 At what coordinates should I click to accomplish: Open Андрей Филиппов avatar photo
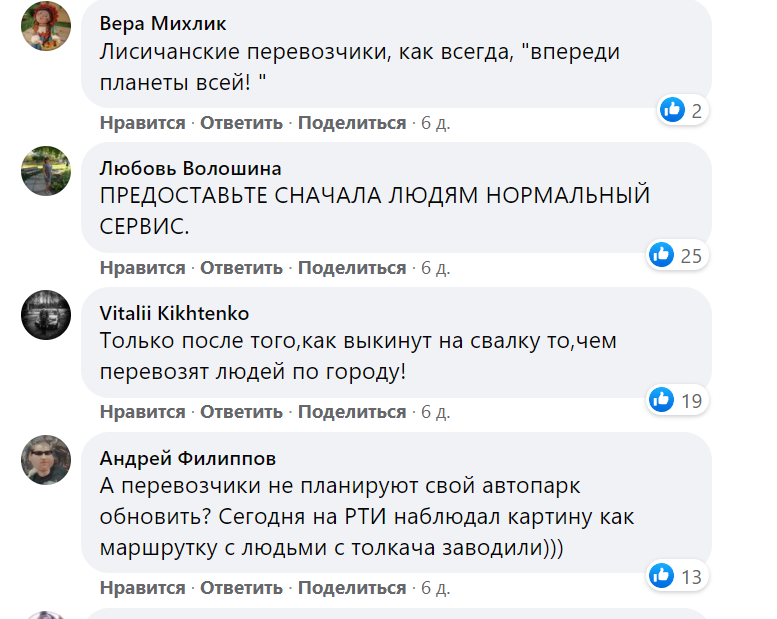[x=46, y=461]
